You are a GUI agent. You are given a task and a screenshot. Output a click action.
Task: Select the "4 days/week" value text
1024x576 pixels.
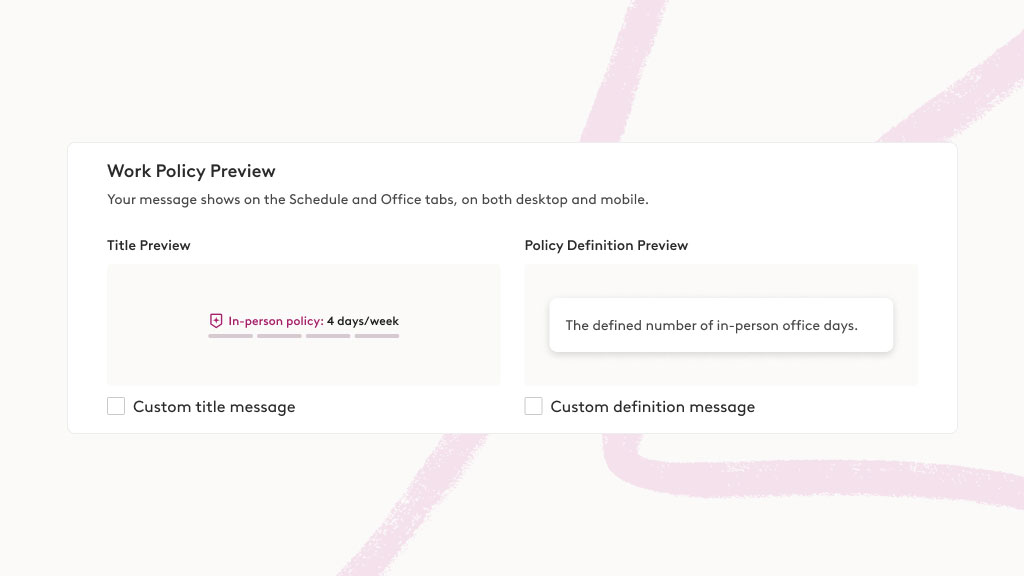[x=363, y=321]
